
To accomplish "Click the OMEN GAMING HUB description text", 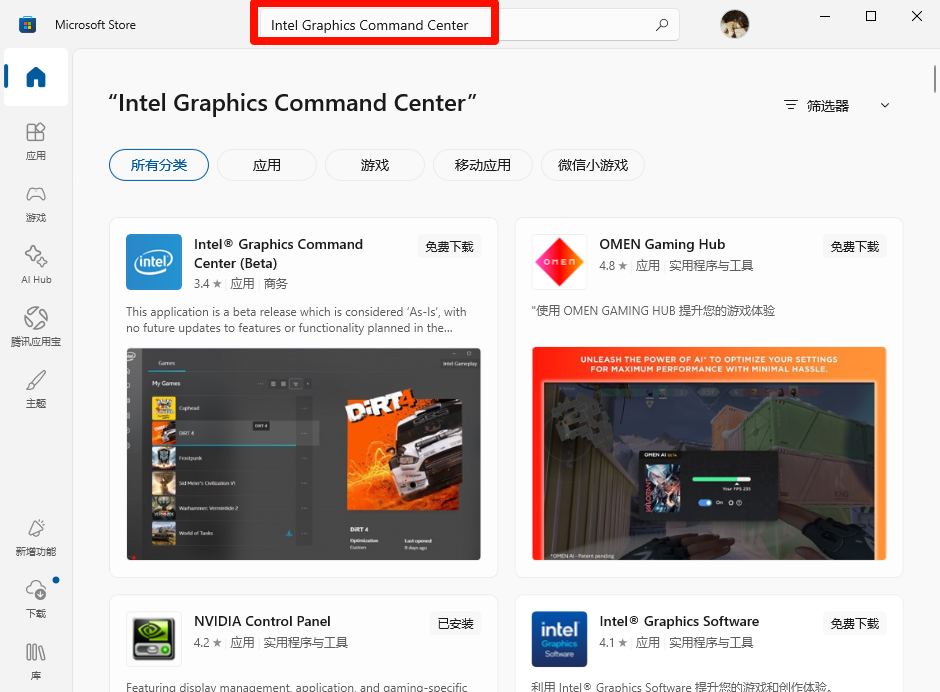I will coord(653,311).
